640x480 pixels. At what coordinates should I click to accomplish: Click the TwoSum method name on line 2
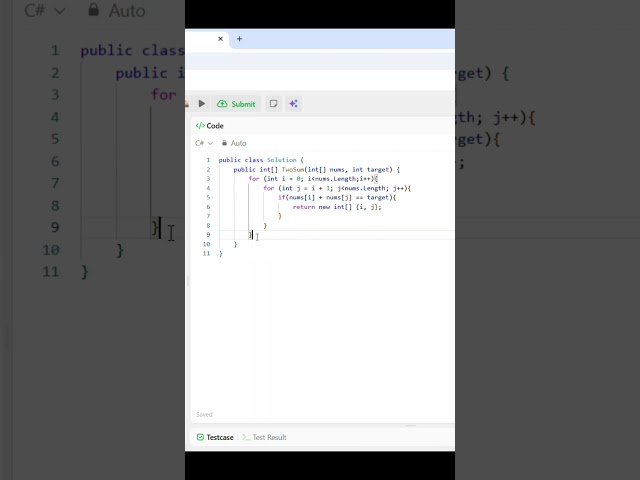[x=293, y=169]
